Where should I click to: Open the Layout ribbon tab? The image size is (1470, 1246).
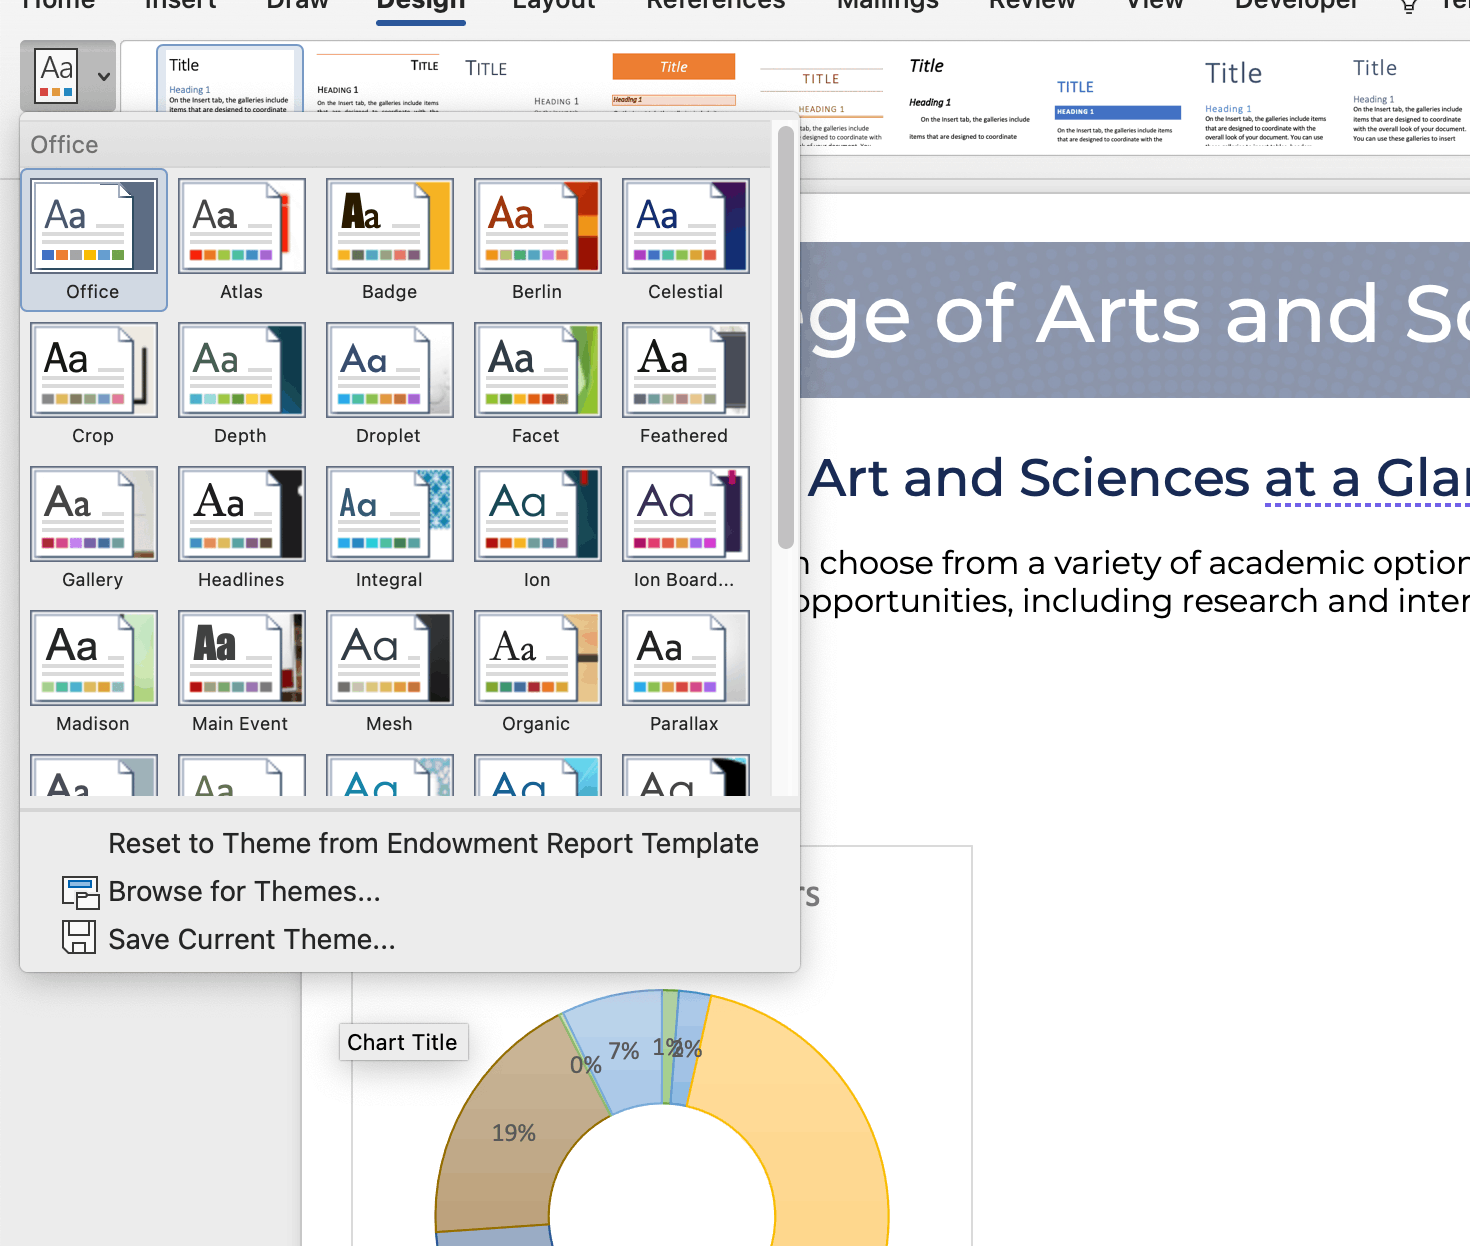(x=554, y=4)
